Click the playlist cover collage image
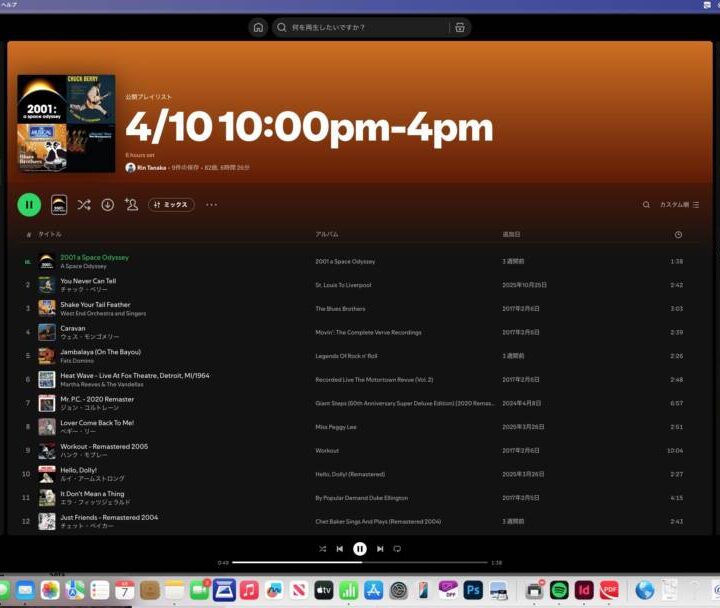Viewport: 720px width, 608px height. coord(66,124)
